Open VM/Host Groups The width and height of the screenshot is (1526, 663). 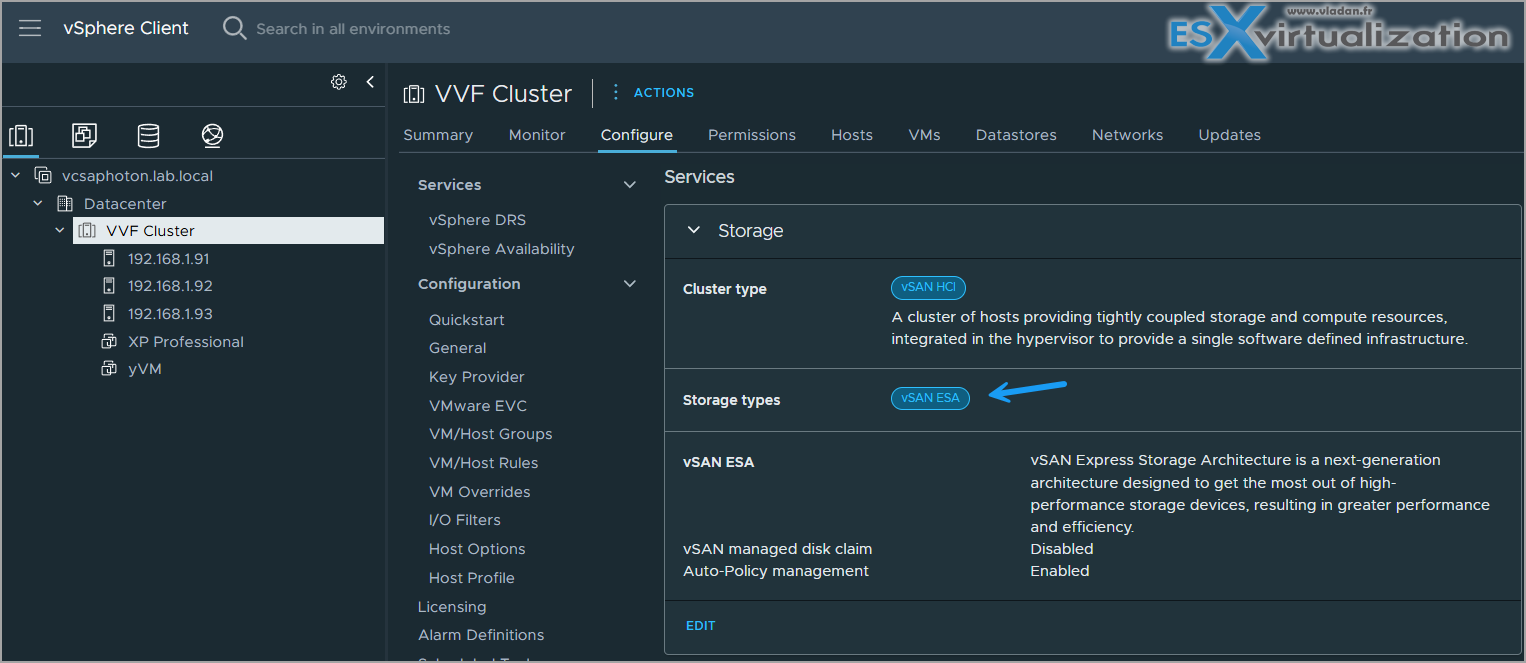click(x=491, y=434)
